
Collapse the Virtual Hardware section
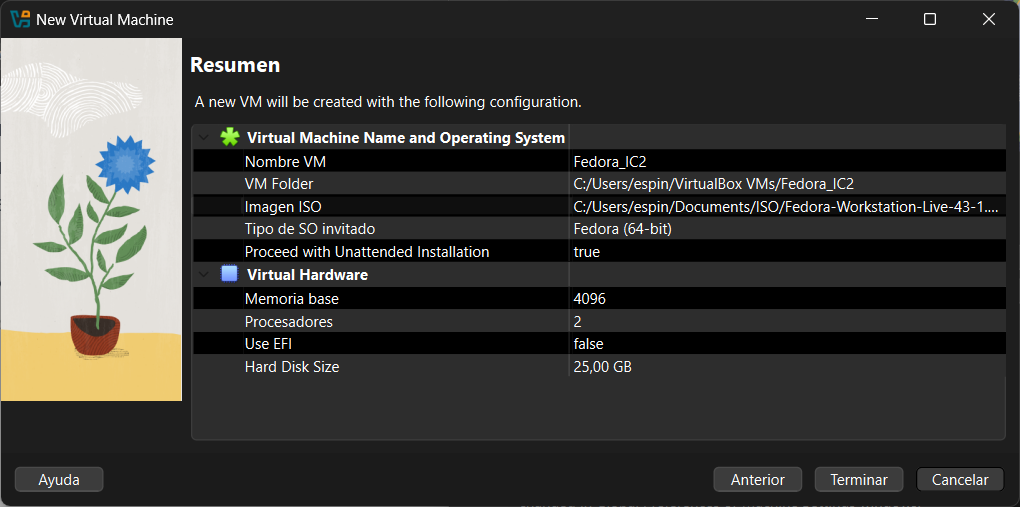pos(204,275)
